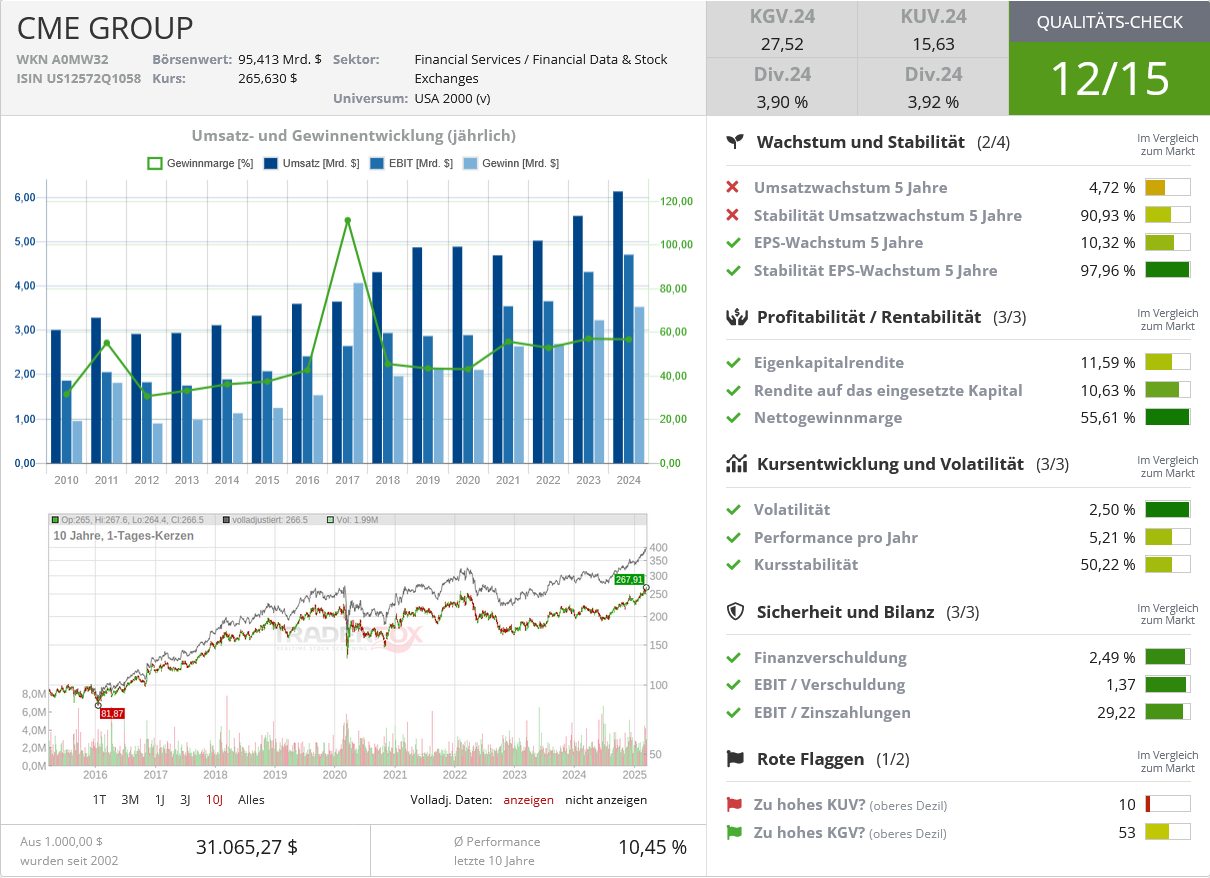Click the 10,45 % average performance value

click(653, 847)
